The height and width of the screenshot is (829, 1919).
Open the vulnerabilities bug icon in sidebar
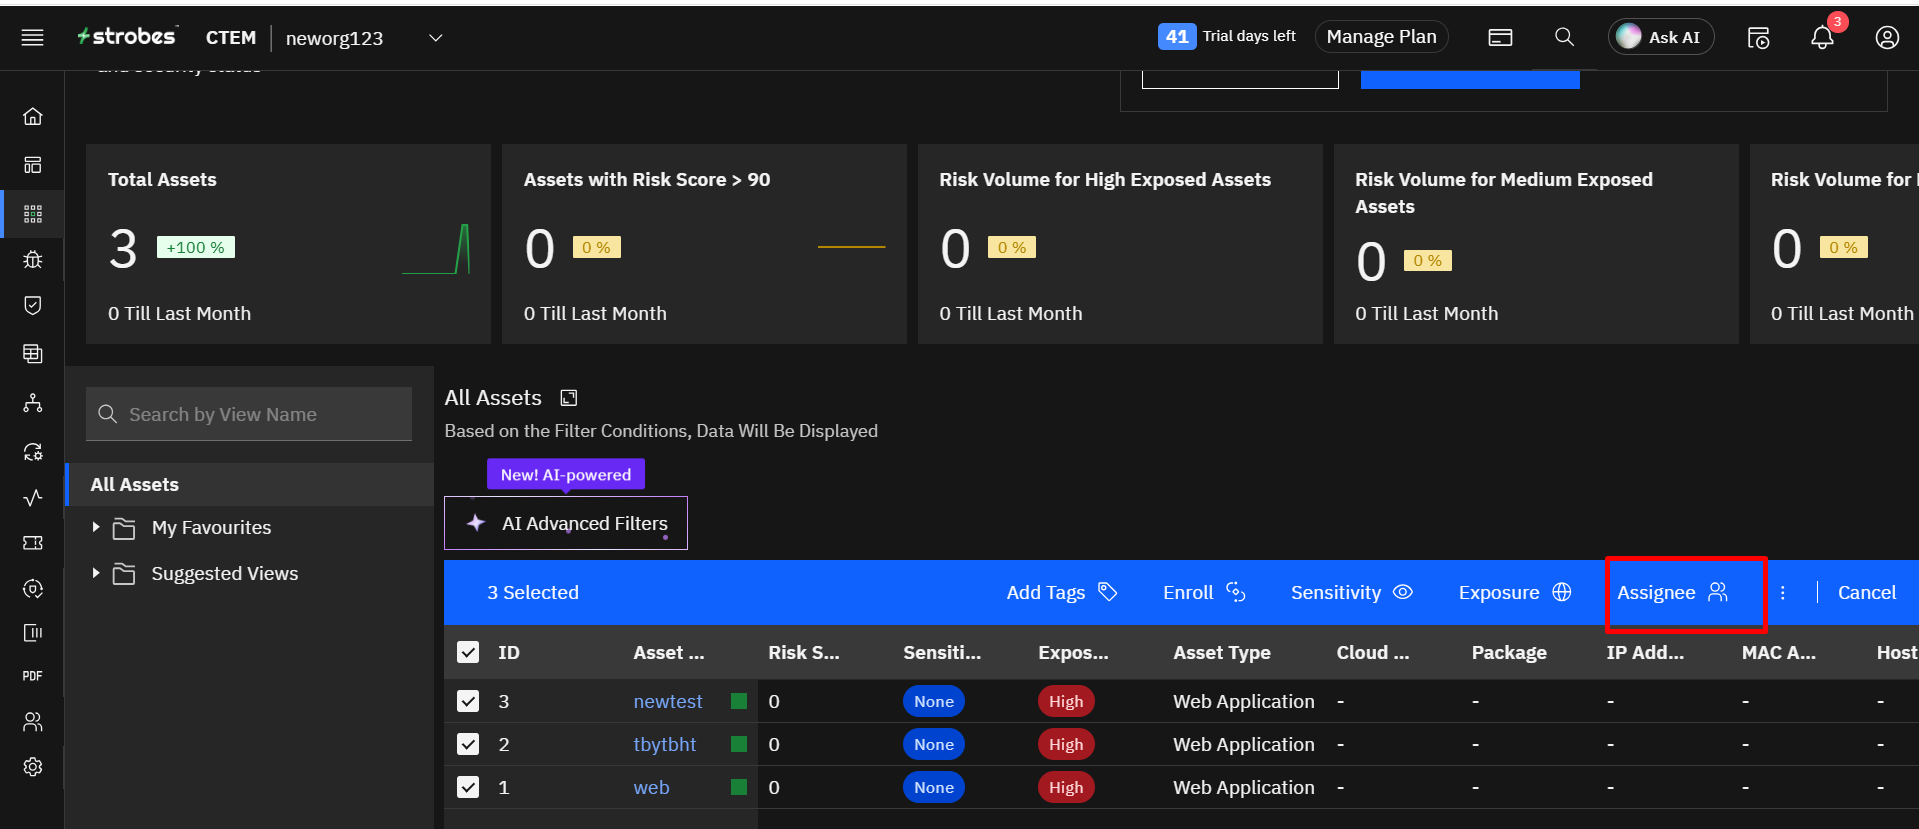33,260
